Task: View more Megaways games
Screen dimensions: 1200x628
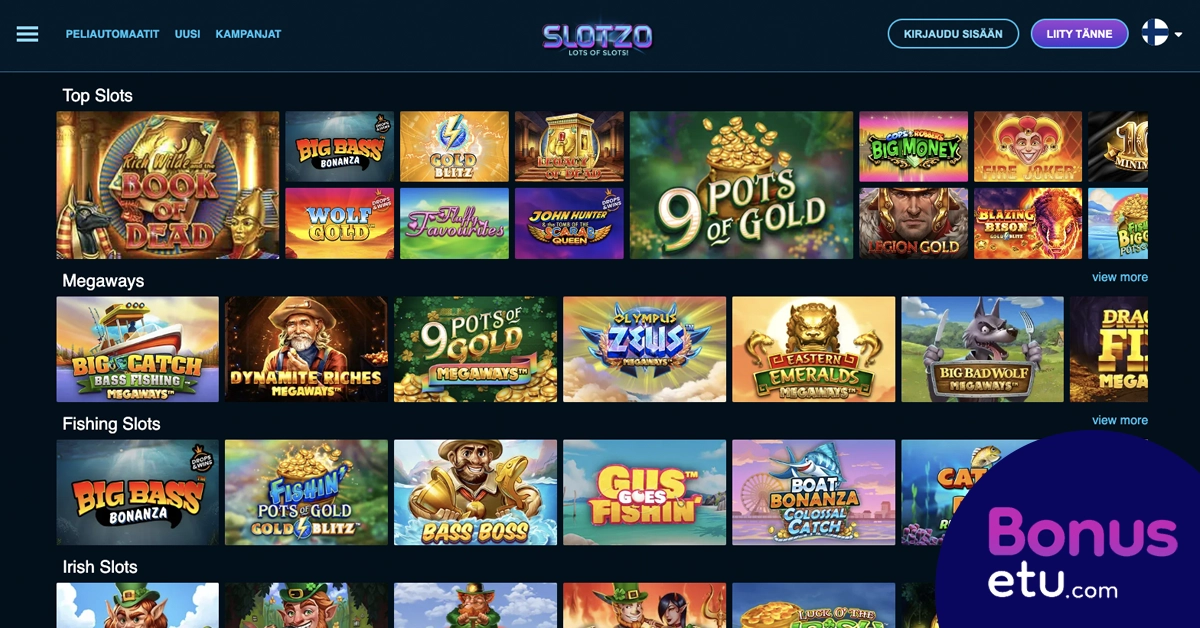Action: (x=1119, y=277)
